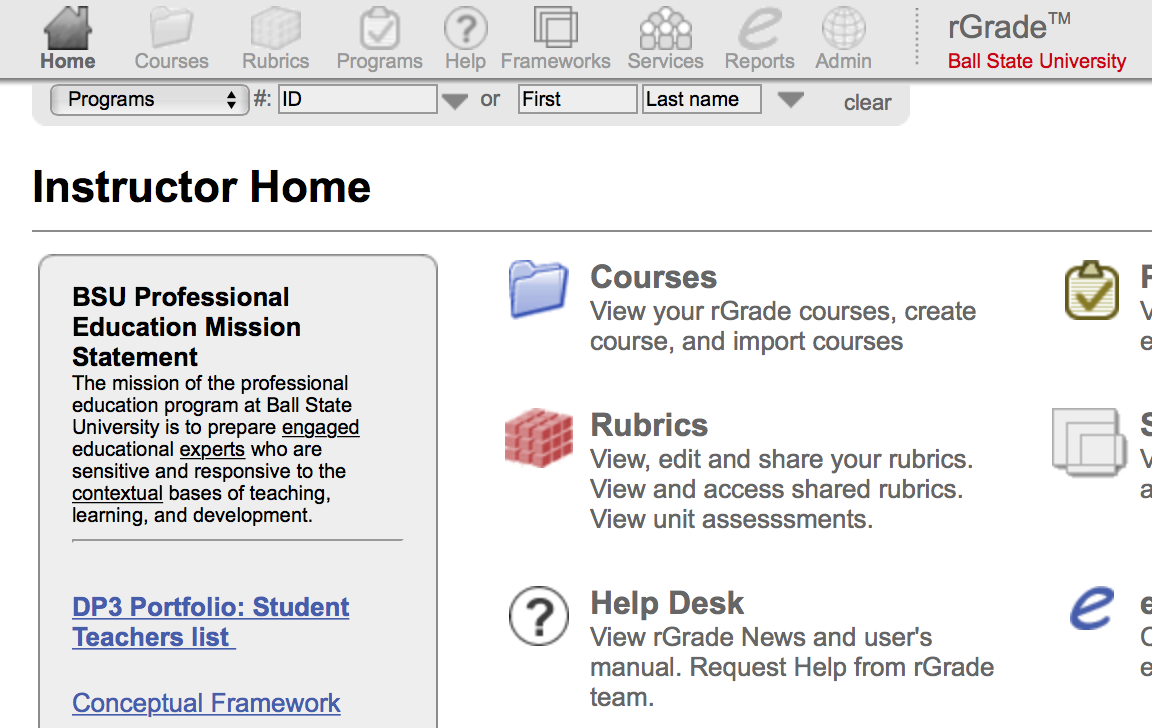Open Rubrics cube icon in top navigation
Image resolution: width=1152 pixels, height=728 pixels.
pos(275,28)
